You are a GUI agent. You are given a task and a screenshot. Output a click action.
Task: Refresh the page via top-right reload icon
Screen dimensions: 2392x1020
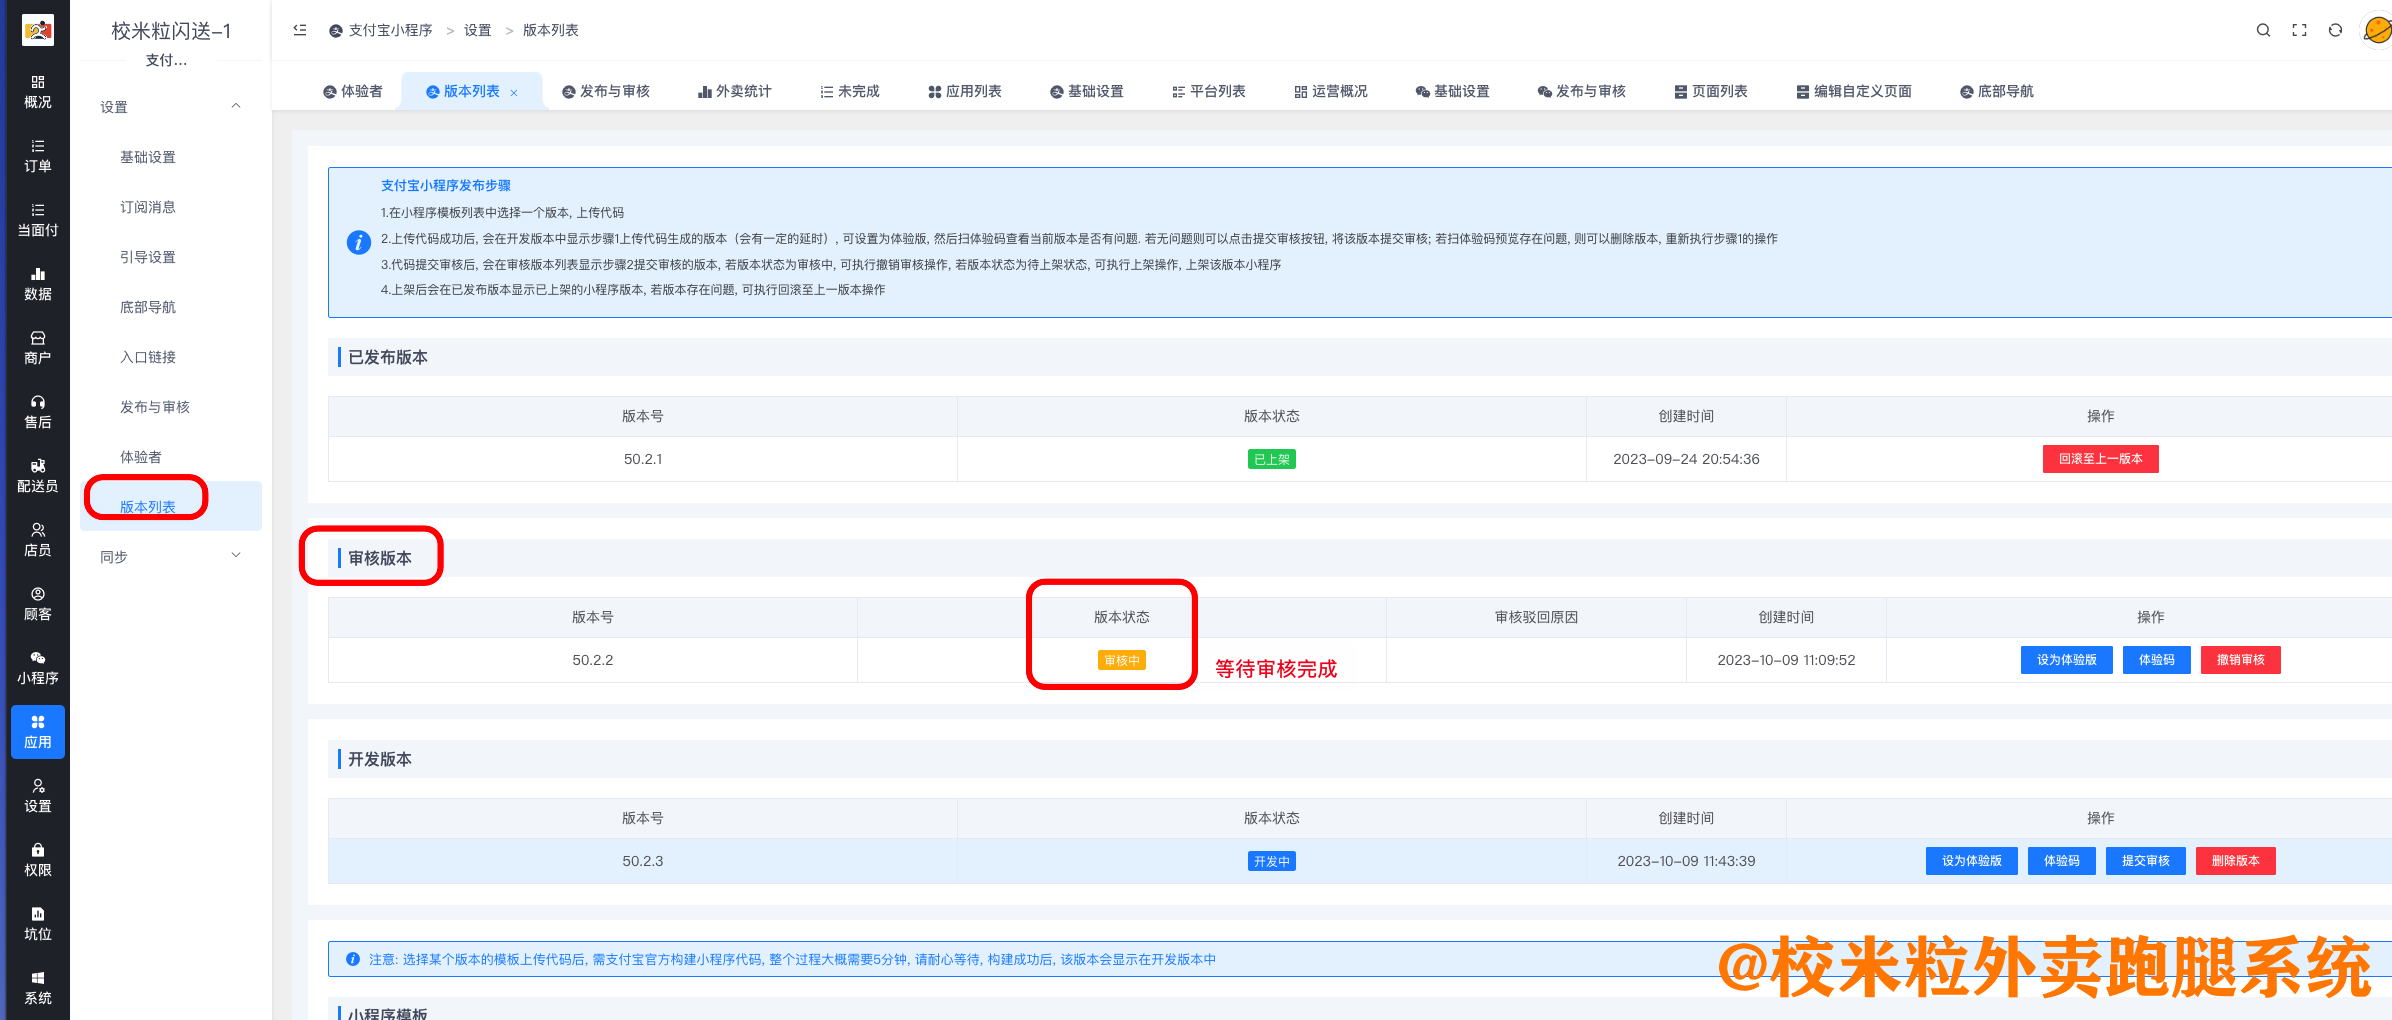(x=2335, y=30)
